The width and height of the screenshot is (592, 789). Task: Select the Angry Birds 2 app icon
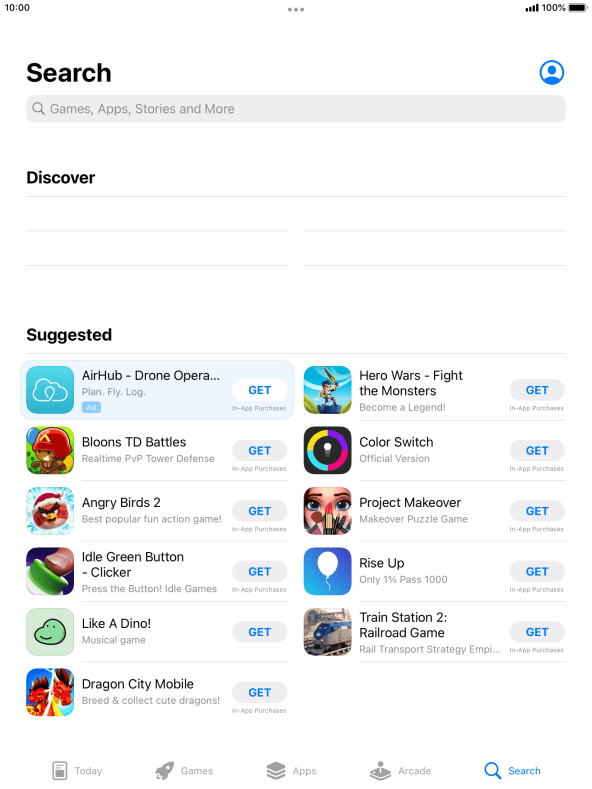(x=50, y=511)
